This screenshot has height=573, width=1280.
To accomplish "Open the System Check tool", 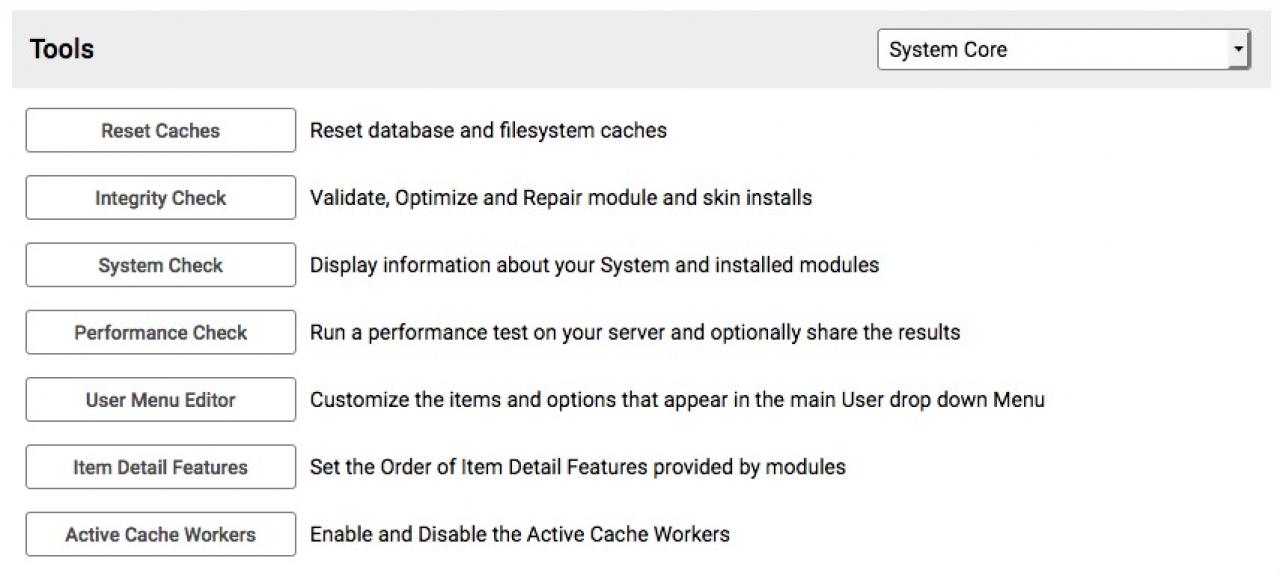I will coord(160,266).
